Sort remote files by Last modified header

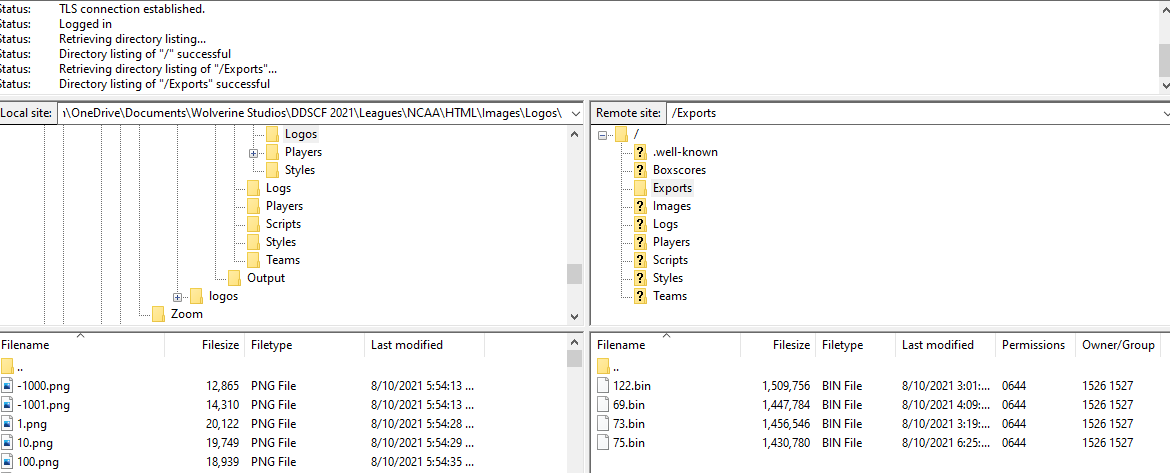pos(945,345)
